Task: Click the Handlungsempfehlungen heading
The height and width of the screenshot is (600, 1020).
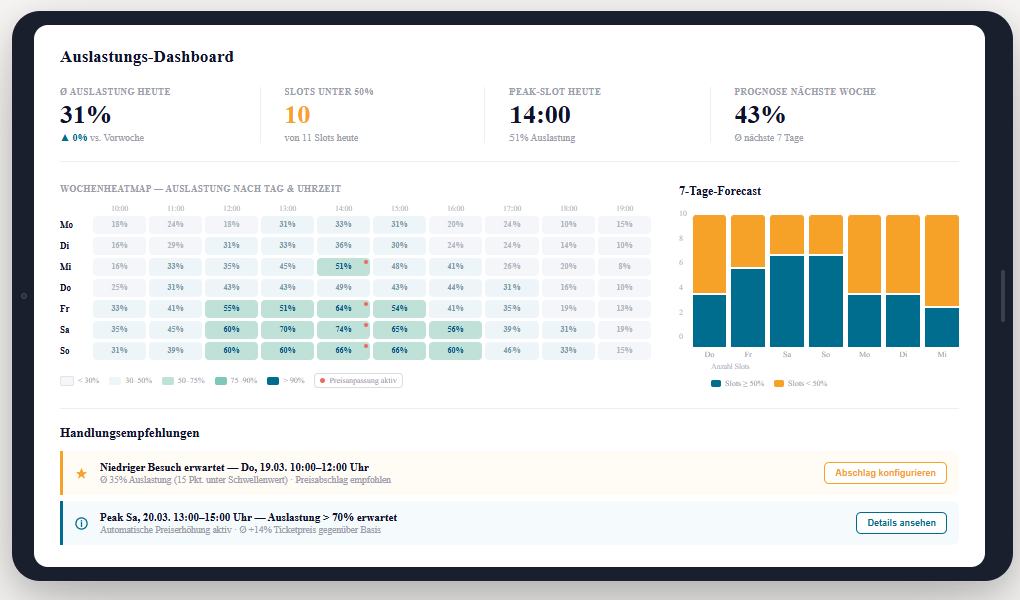Action: pos(129,433)
